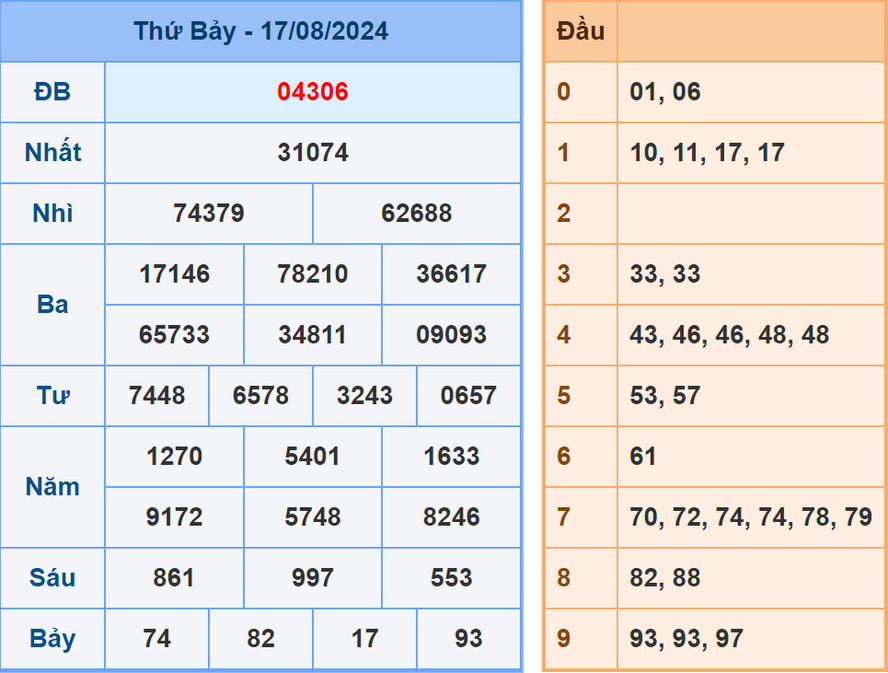Select the Đầu 7 results row values
The image size is (888, 673).
750,517
